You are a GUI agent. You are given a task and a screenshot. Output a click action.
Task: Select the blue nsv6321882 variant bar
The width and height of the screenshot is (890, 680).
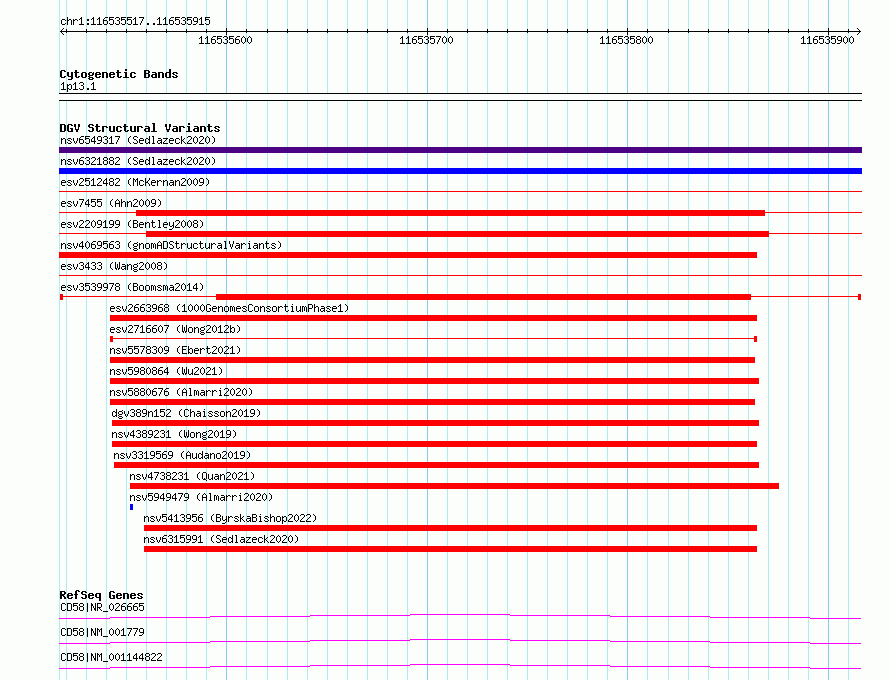tap(460, 171)
